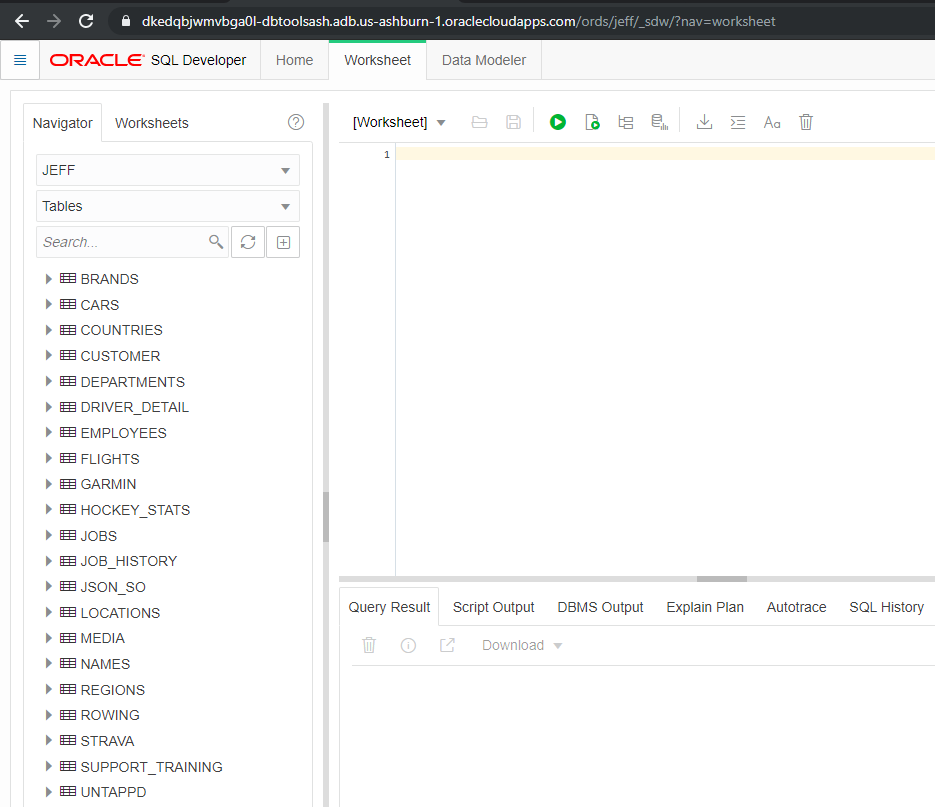This screenshot has height=807, width=935.
Task: Open the hamburger navigation menu
Action: pos(20,60)
